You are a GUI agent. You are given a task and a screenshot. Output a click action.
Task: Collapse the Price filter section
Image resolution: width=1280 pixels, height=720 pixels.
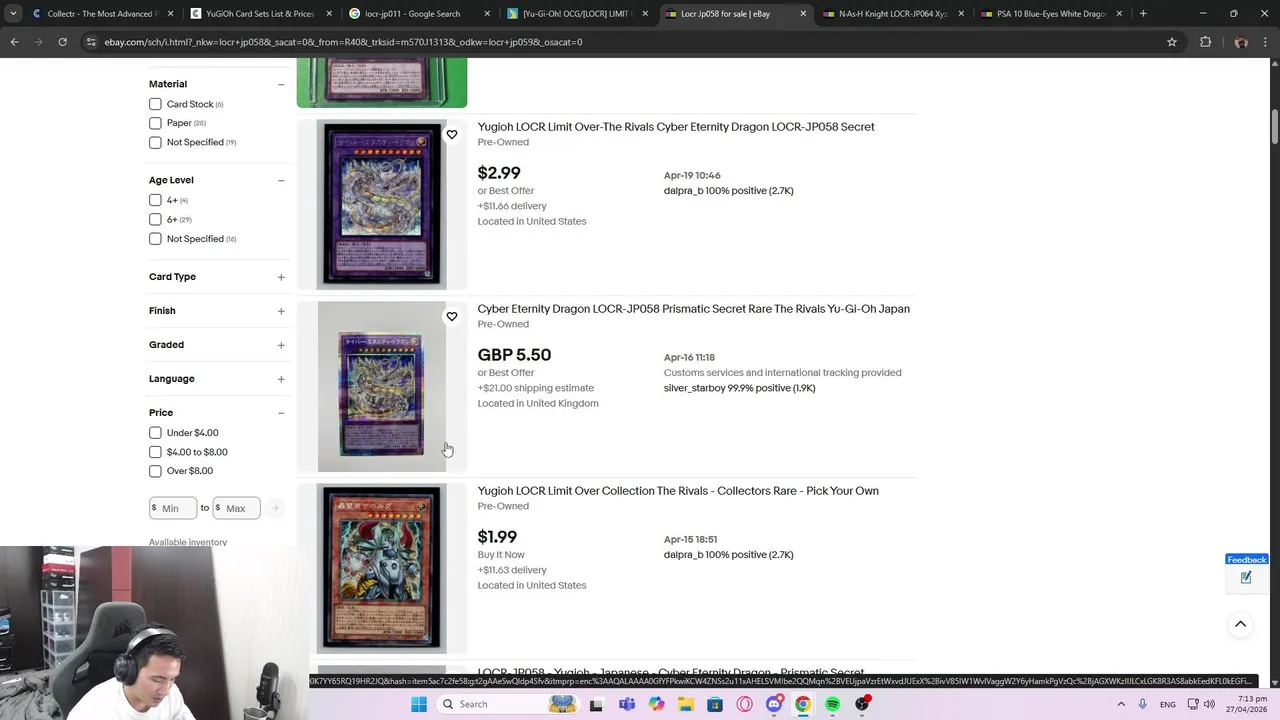point(281,413)
